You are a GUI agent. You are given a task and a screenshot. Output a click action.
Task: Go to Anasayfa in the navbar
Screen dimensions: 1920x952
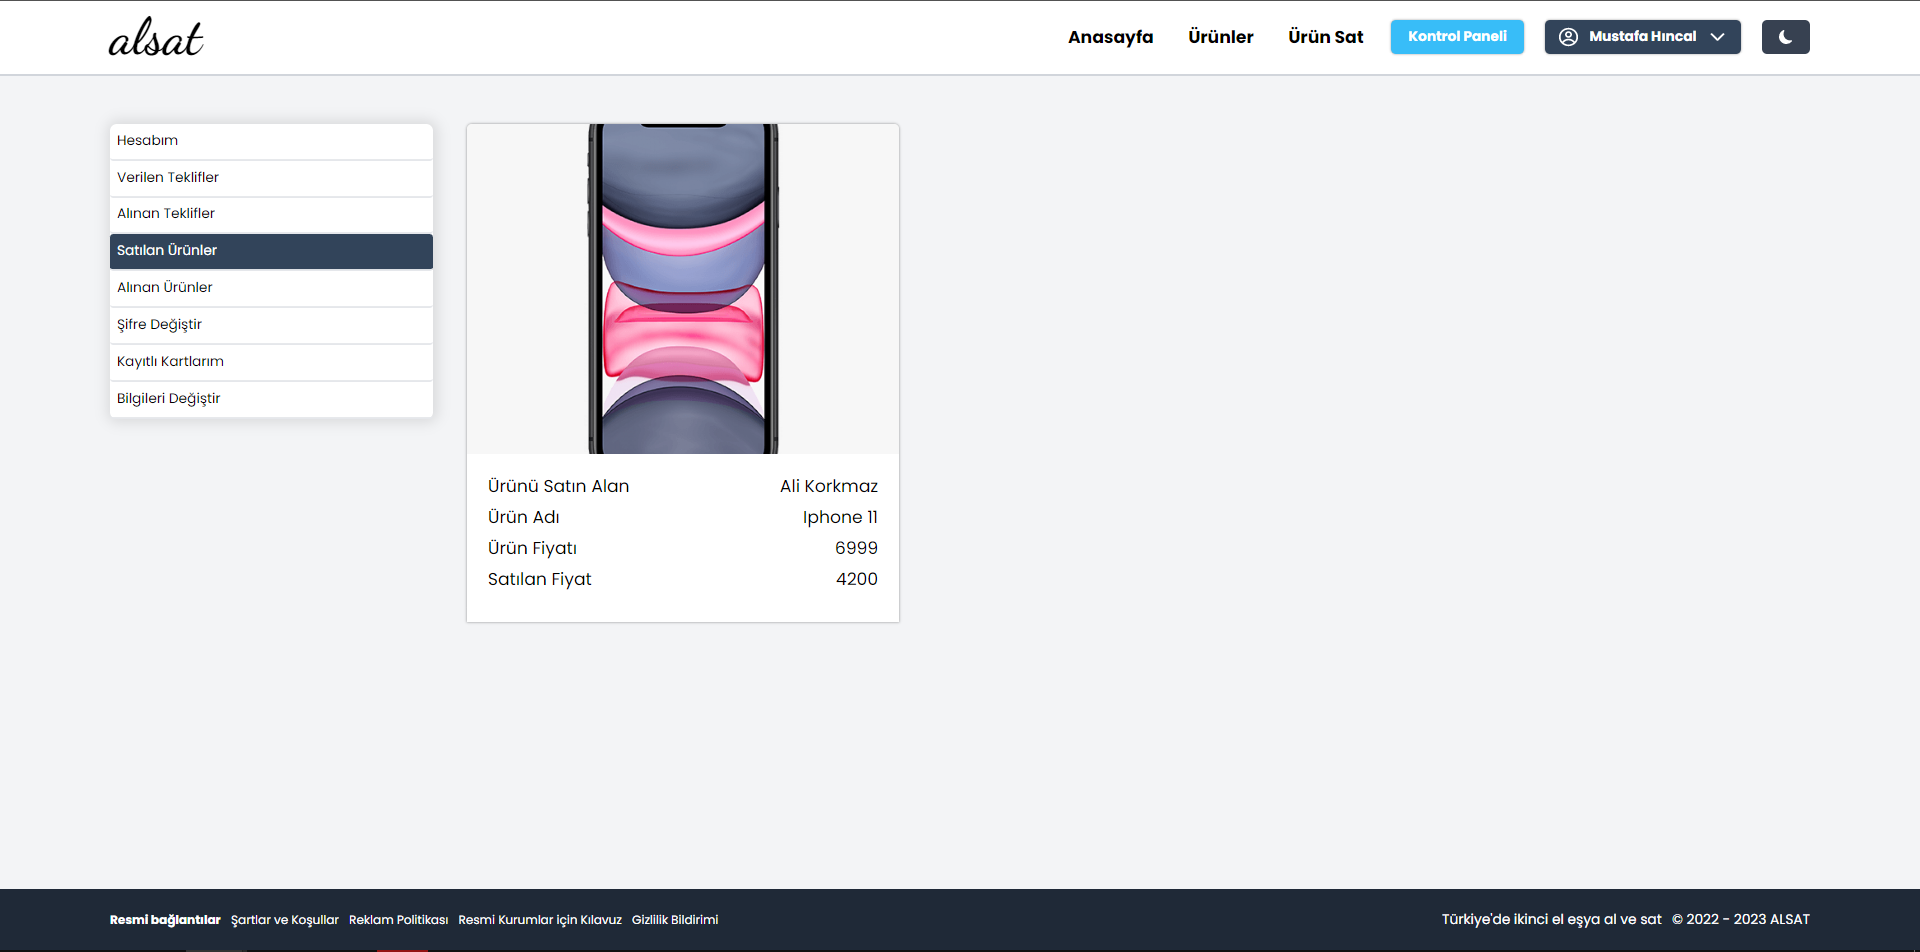1110,37
